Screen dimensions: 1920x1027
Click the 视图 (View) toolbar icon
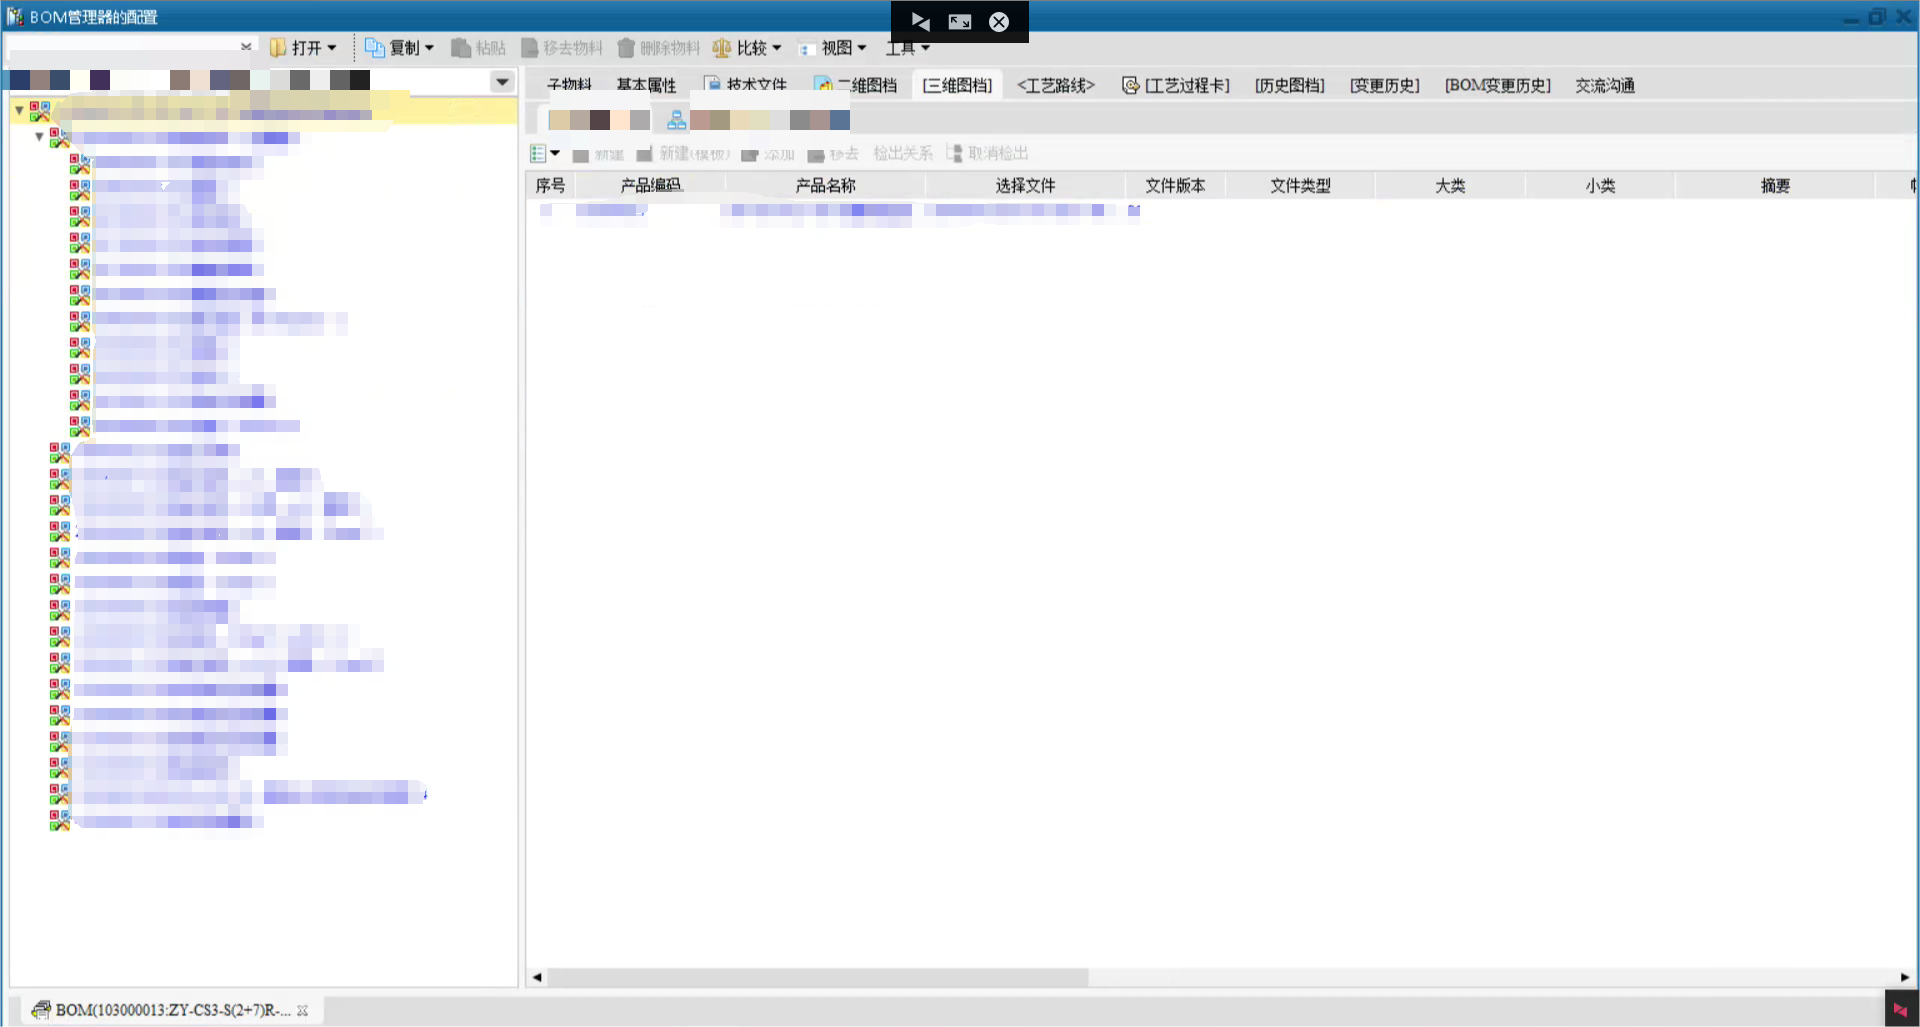tap(807, 48)
